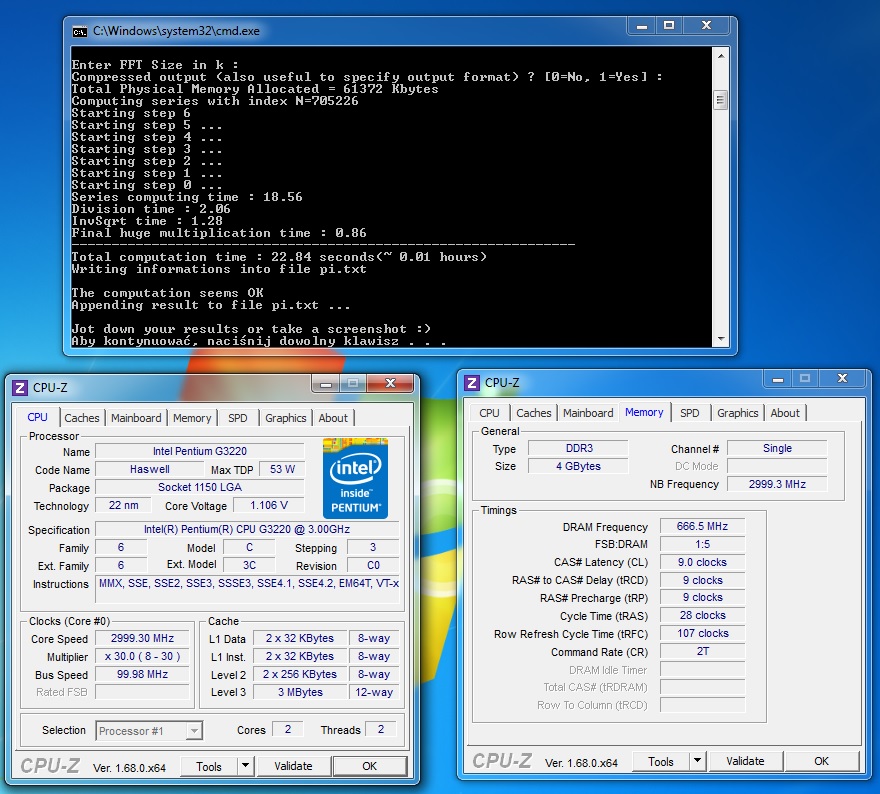
Task: Switch to CPU tab in right CPU-Z
Action: (x=489, y=412)
